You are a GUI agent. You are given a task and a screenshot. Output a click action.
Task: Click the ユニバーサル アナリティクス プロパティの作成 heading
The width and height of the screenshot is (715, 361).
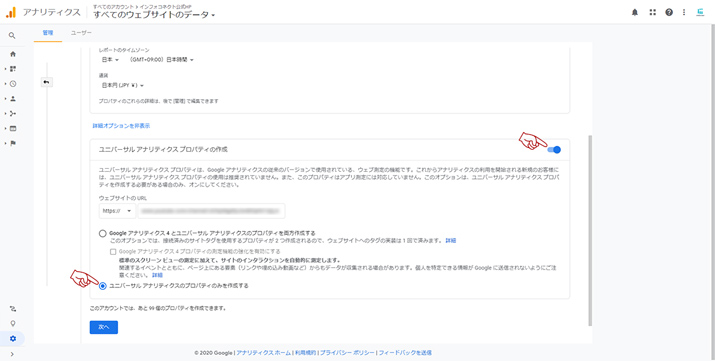163,150
